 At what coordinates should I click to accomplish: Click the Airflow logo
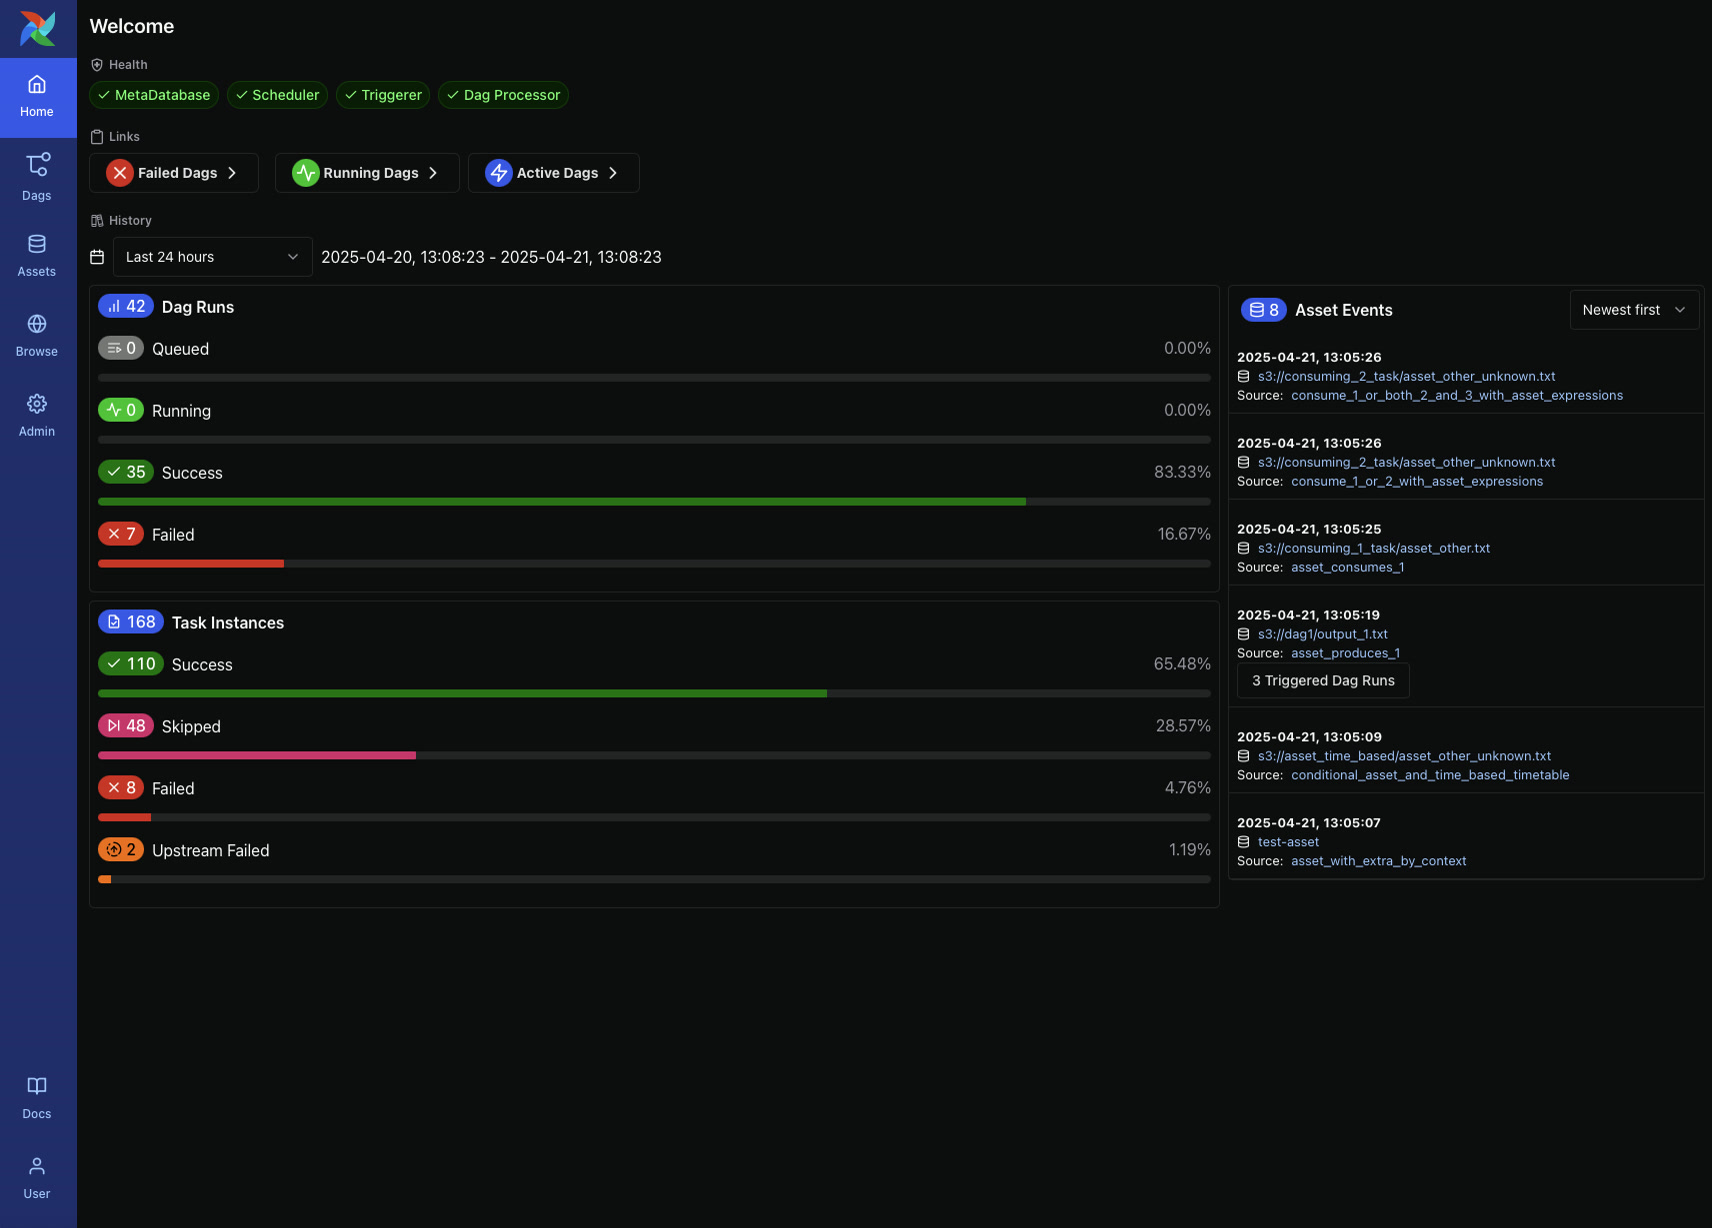click(x=37, y=29)
